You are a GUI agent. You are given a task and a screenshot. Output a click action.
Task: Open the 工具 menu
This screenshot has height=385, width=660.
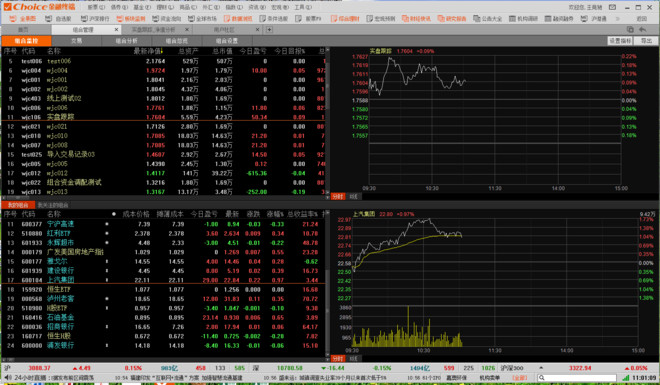pos(303,7)
